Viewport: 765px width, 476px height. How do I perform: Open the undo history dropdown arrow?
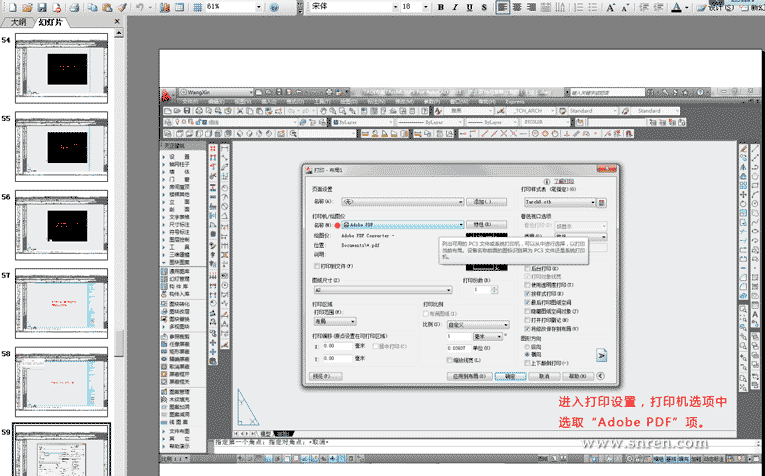coord(150,7)
